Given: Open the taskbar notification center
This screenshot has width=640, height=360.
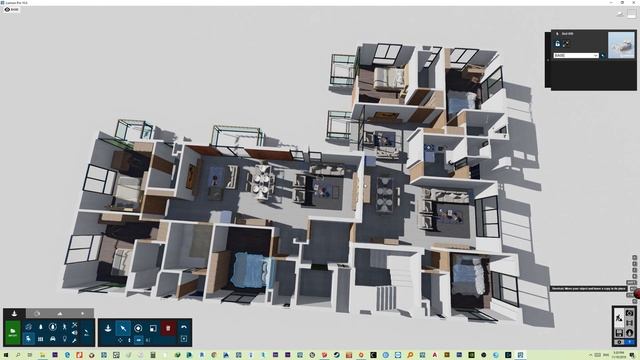Looking at the screenshot, I should coord(632,355).
